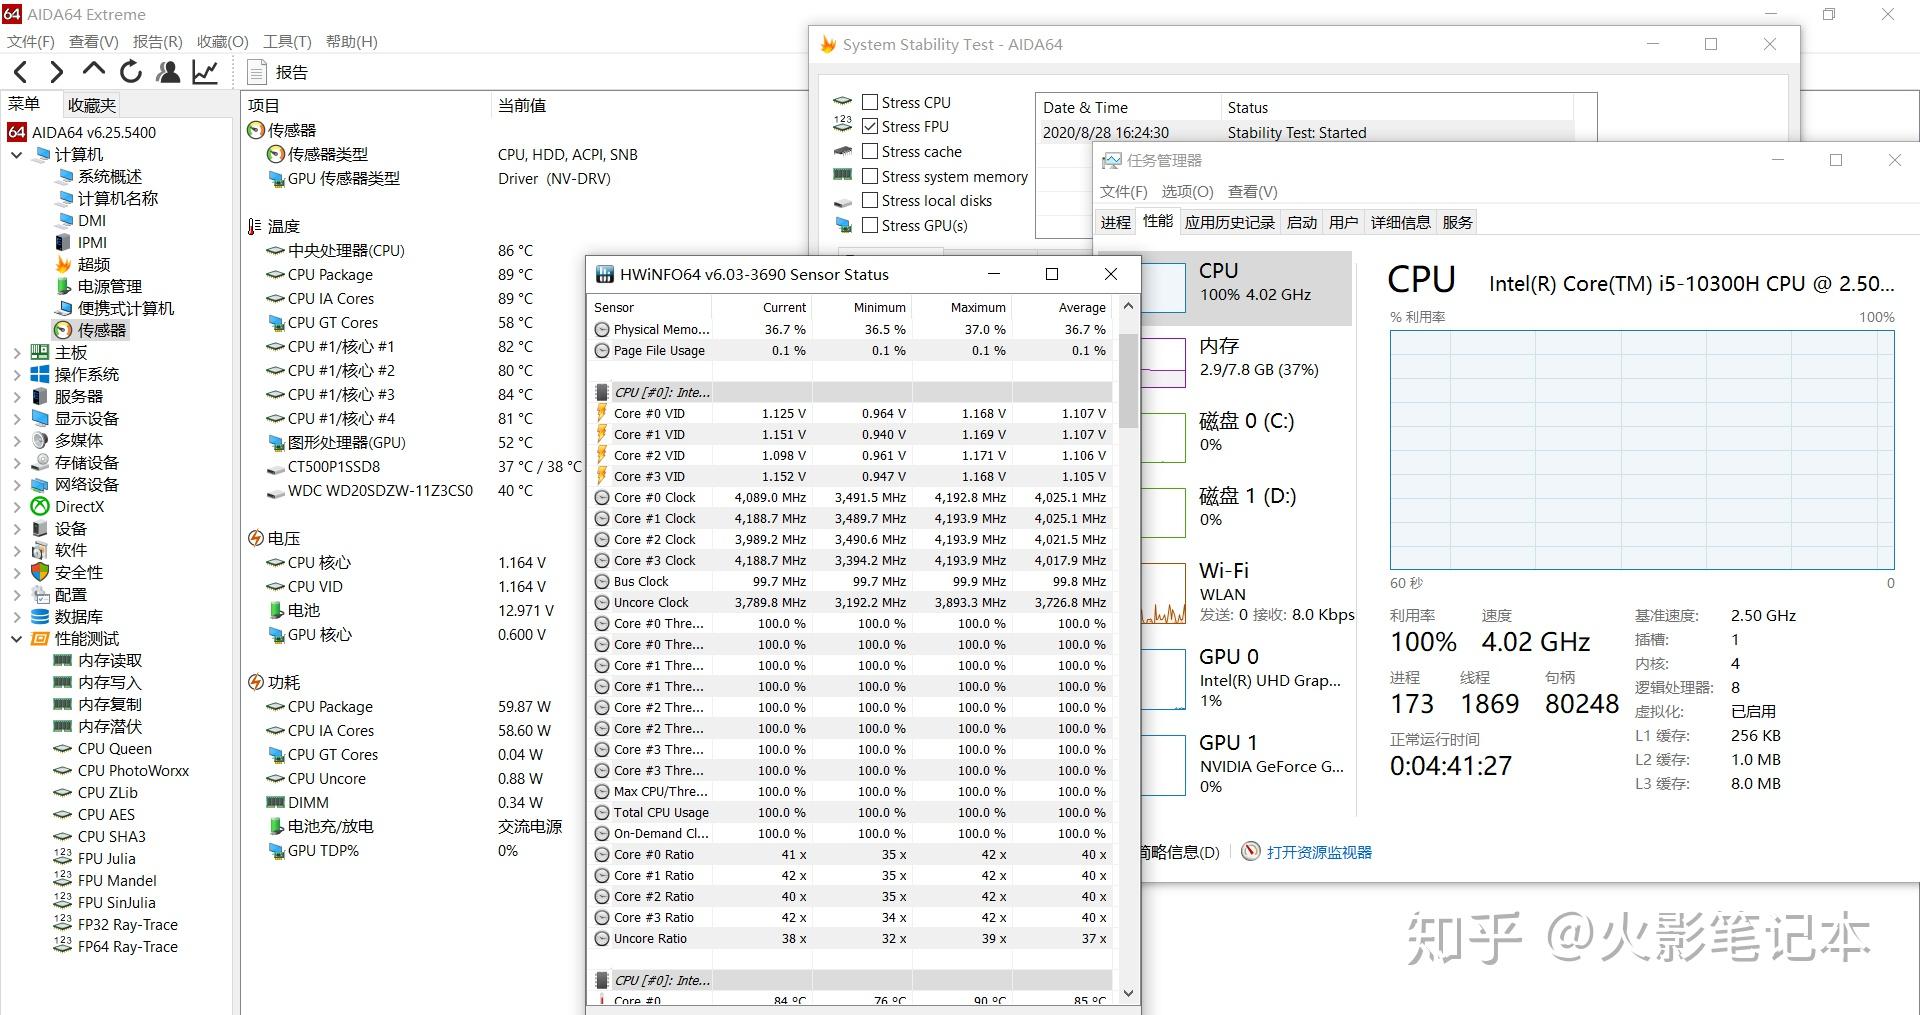Image resolution: width=1920 pixels, height=1015 pixels.
Task: Click the AIDA64 back navigation arrow
Action: click(x=21, y=72)
